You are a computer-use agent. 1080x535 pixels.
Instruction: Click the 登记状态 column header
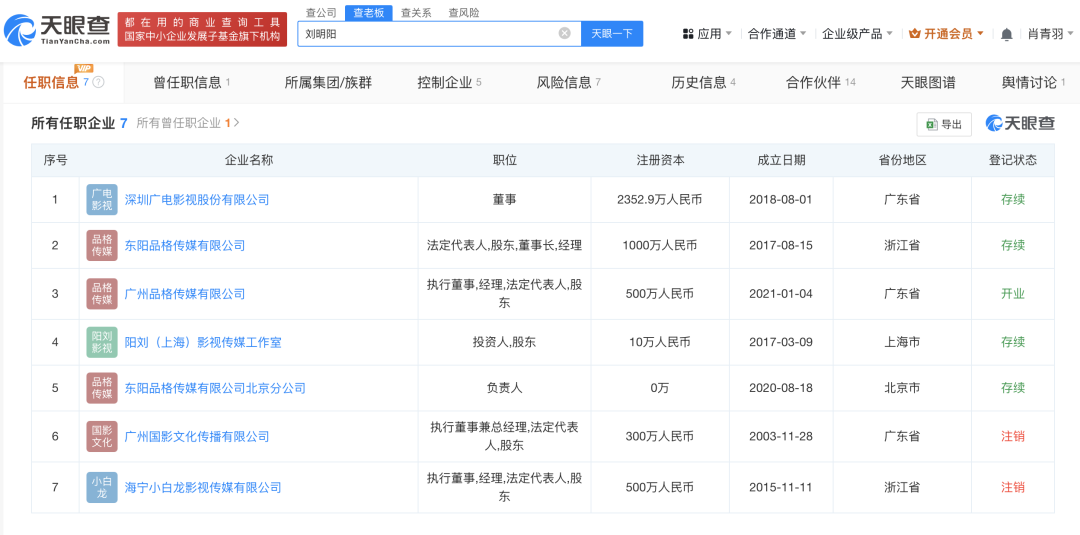pyautogui.click(x=1012, y=160)
